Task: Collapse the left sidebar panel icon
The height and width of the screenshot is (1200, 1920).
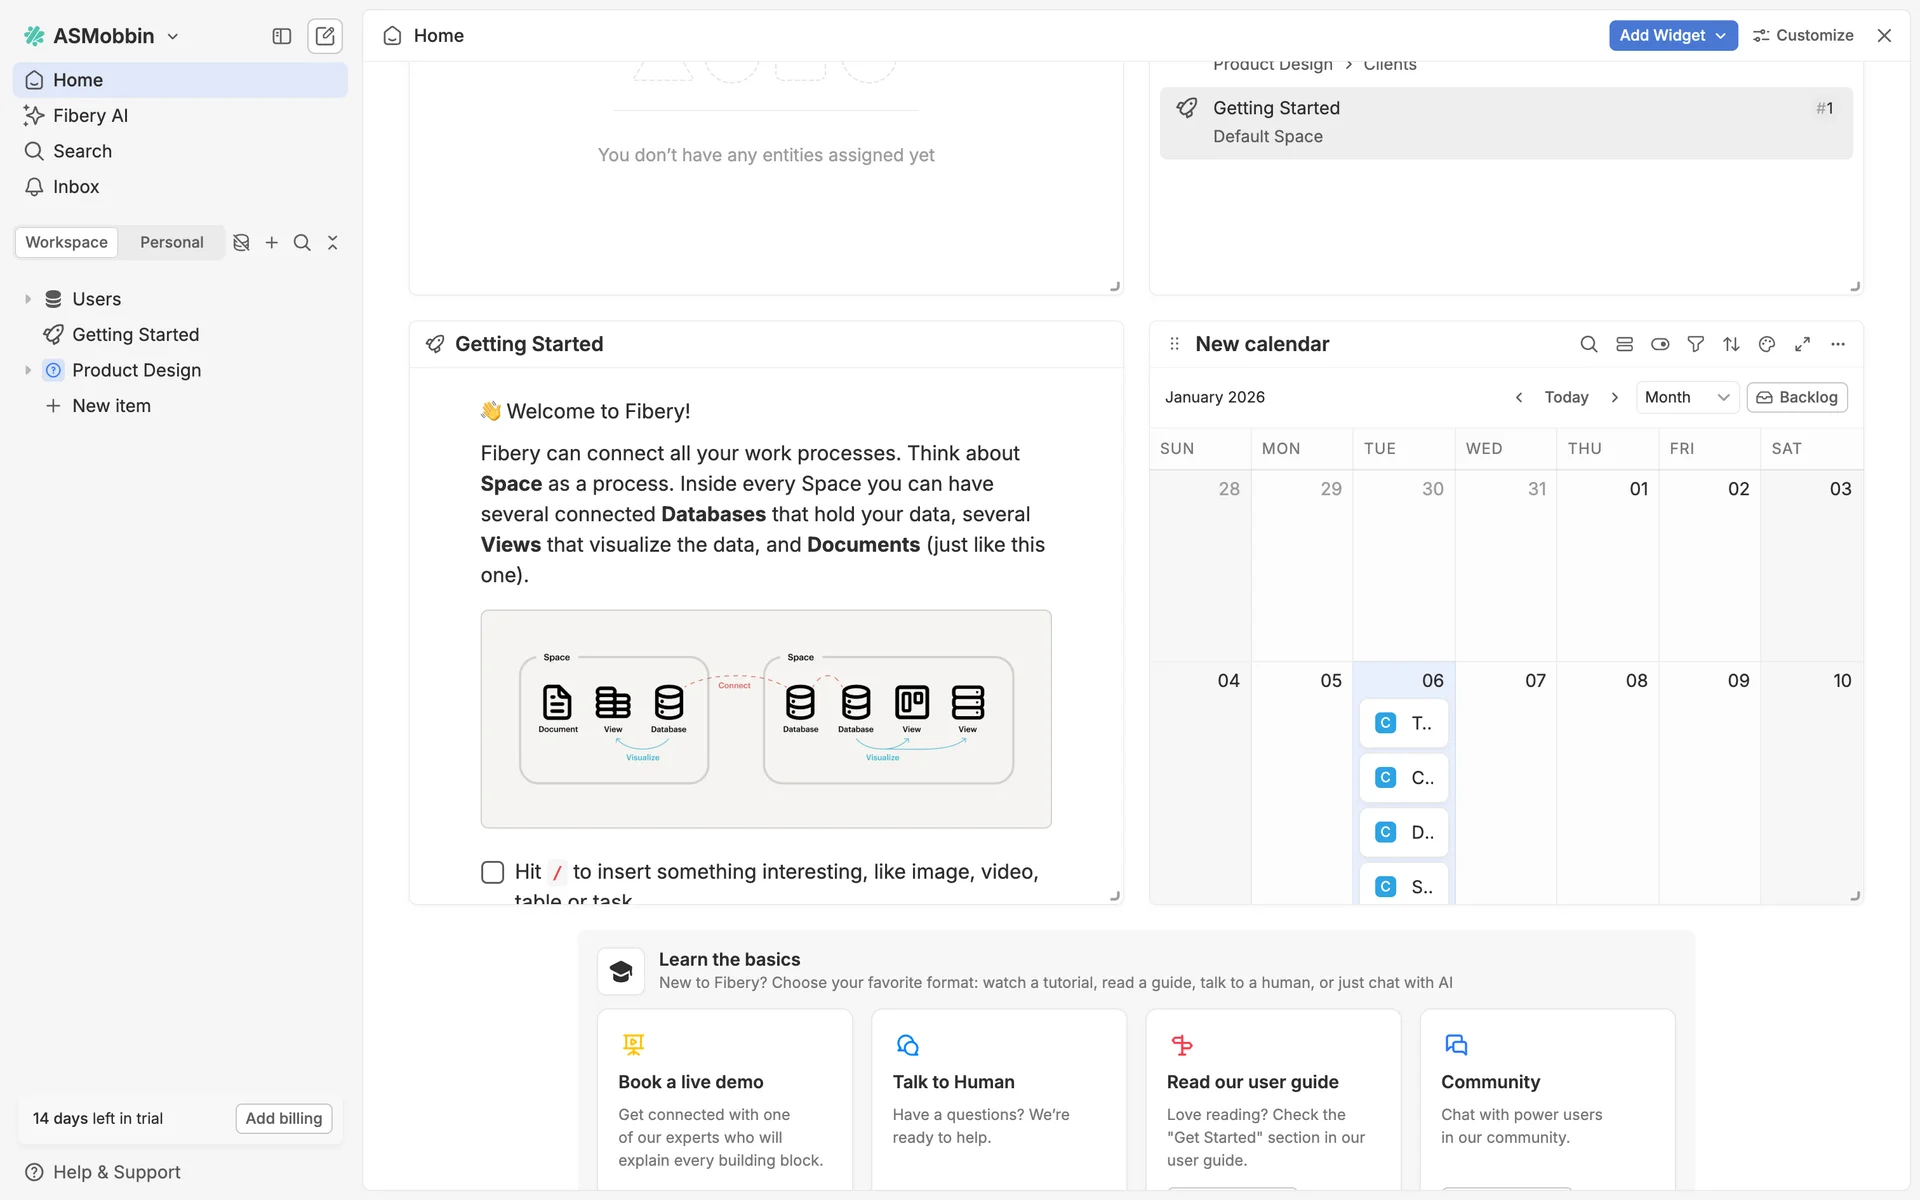Action: pos(282,36)
